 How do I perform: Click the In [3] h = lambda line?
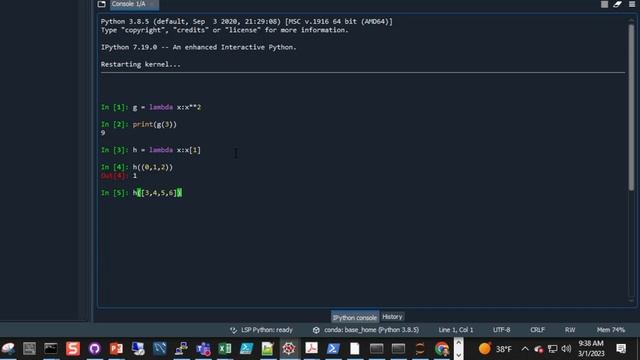click(x=151, y=150)
